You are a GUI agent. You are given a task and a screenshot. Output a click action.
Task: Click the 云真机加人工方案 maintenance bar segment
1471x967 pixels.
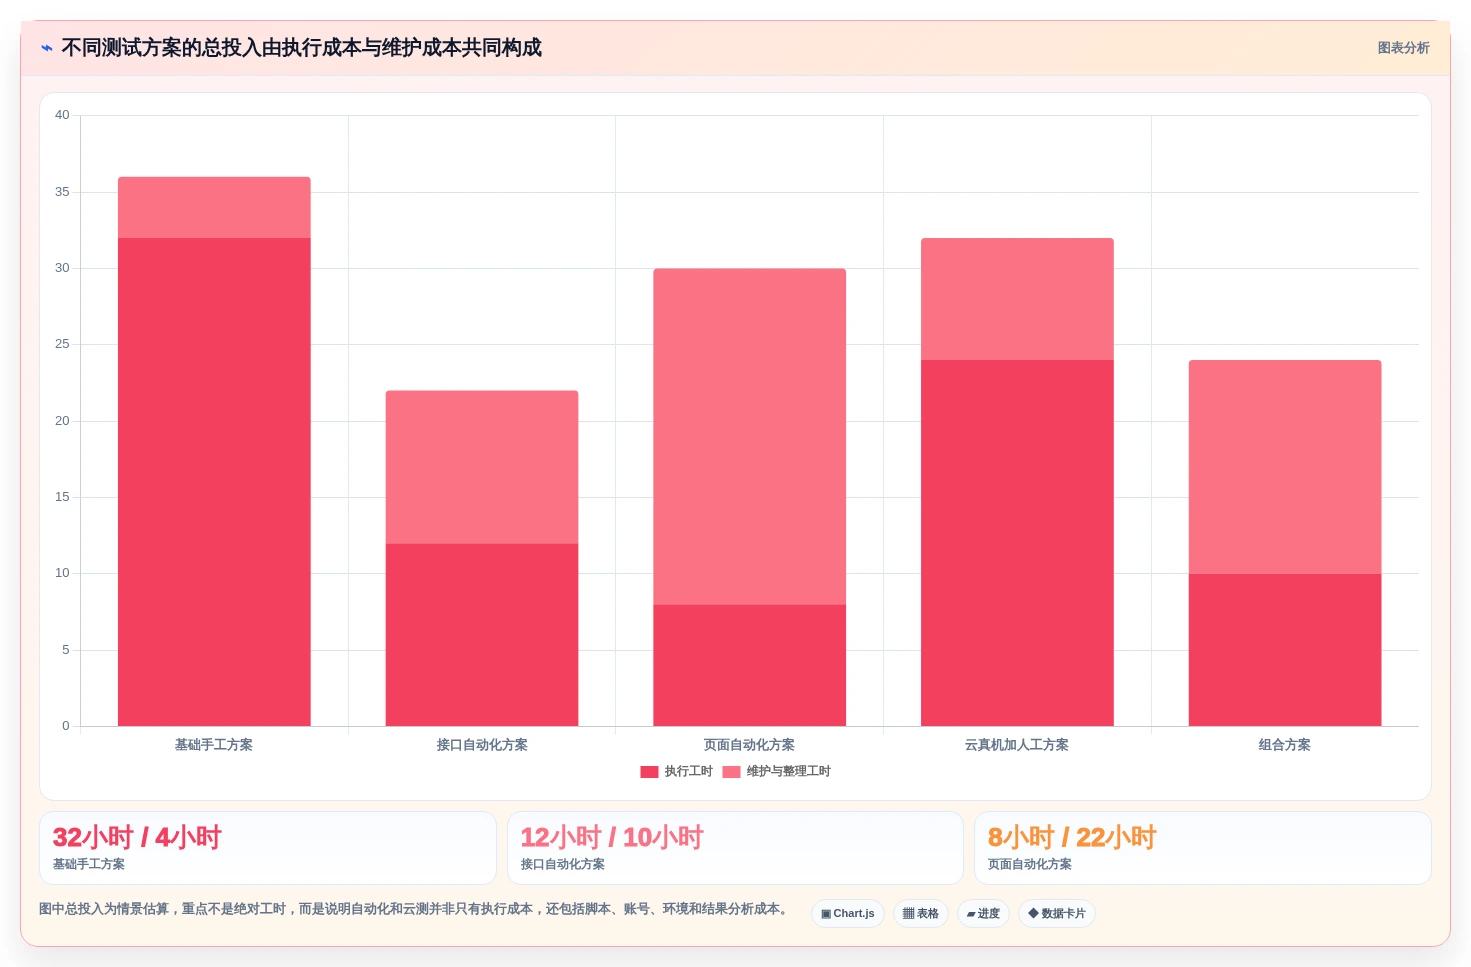tap(1017, 299)
